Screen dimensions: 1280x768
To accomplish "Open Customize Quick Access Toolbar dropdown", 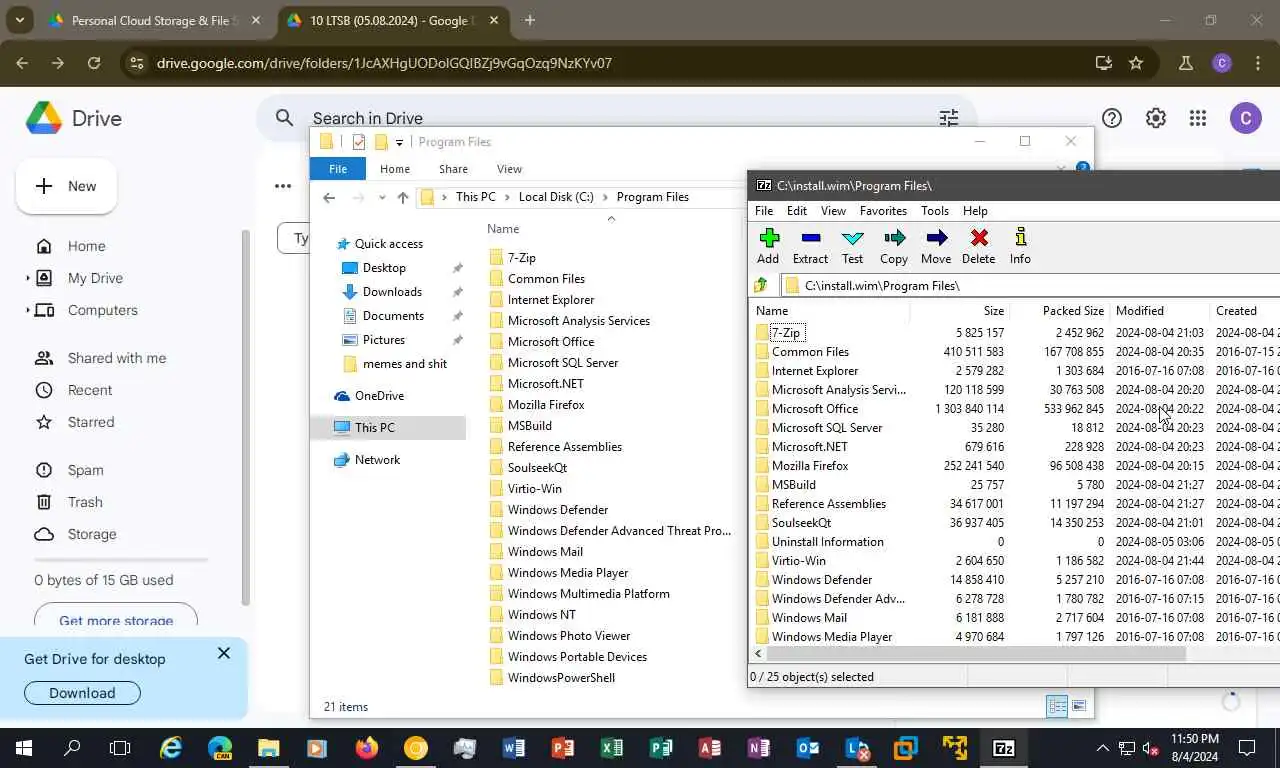I will click(399, 142).
